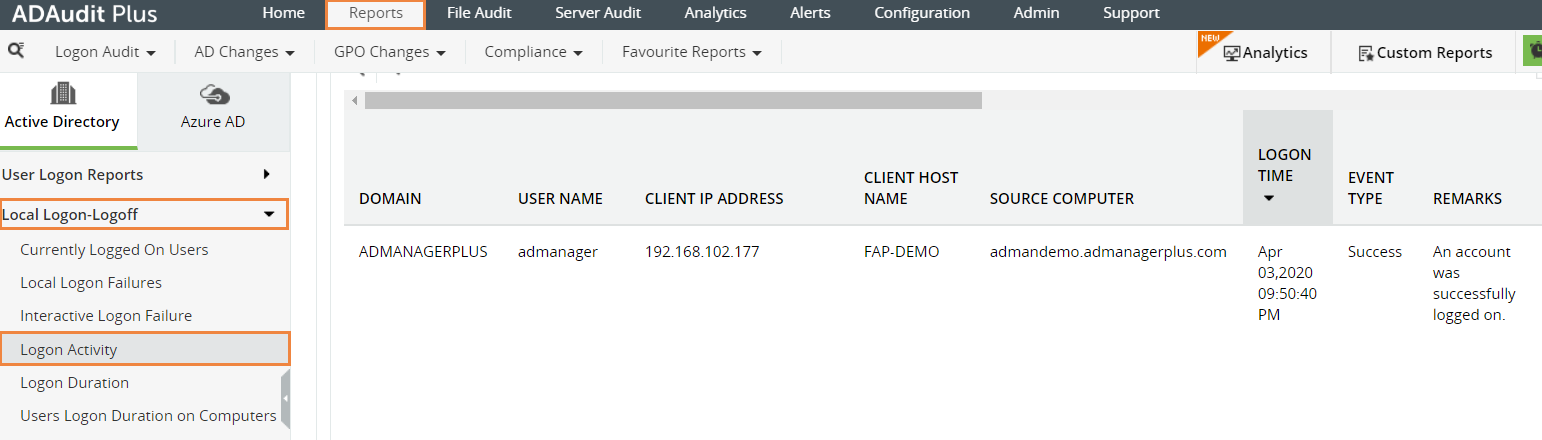Open the Analytics monitor icon
Image resolution: width=1542 pixels, height=440 pixels.
tap(1231, 53)
